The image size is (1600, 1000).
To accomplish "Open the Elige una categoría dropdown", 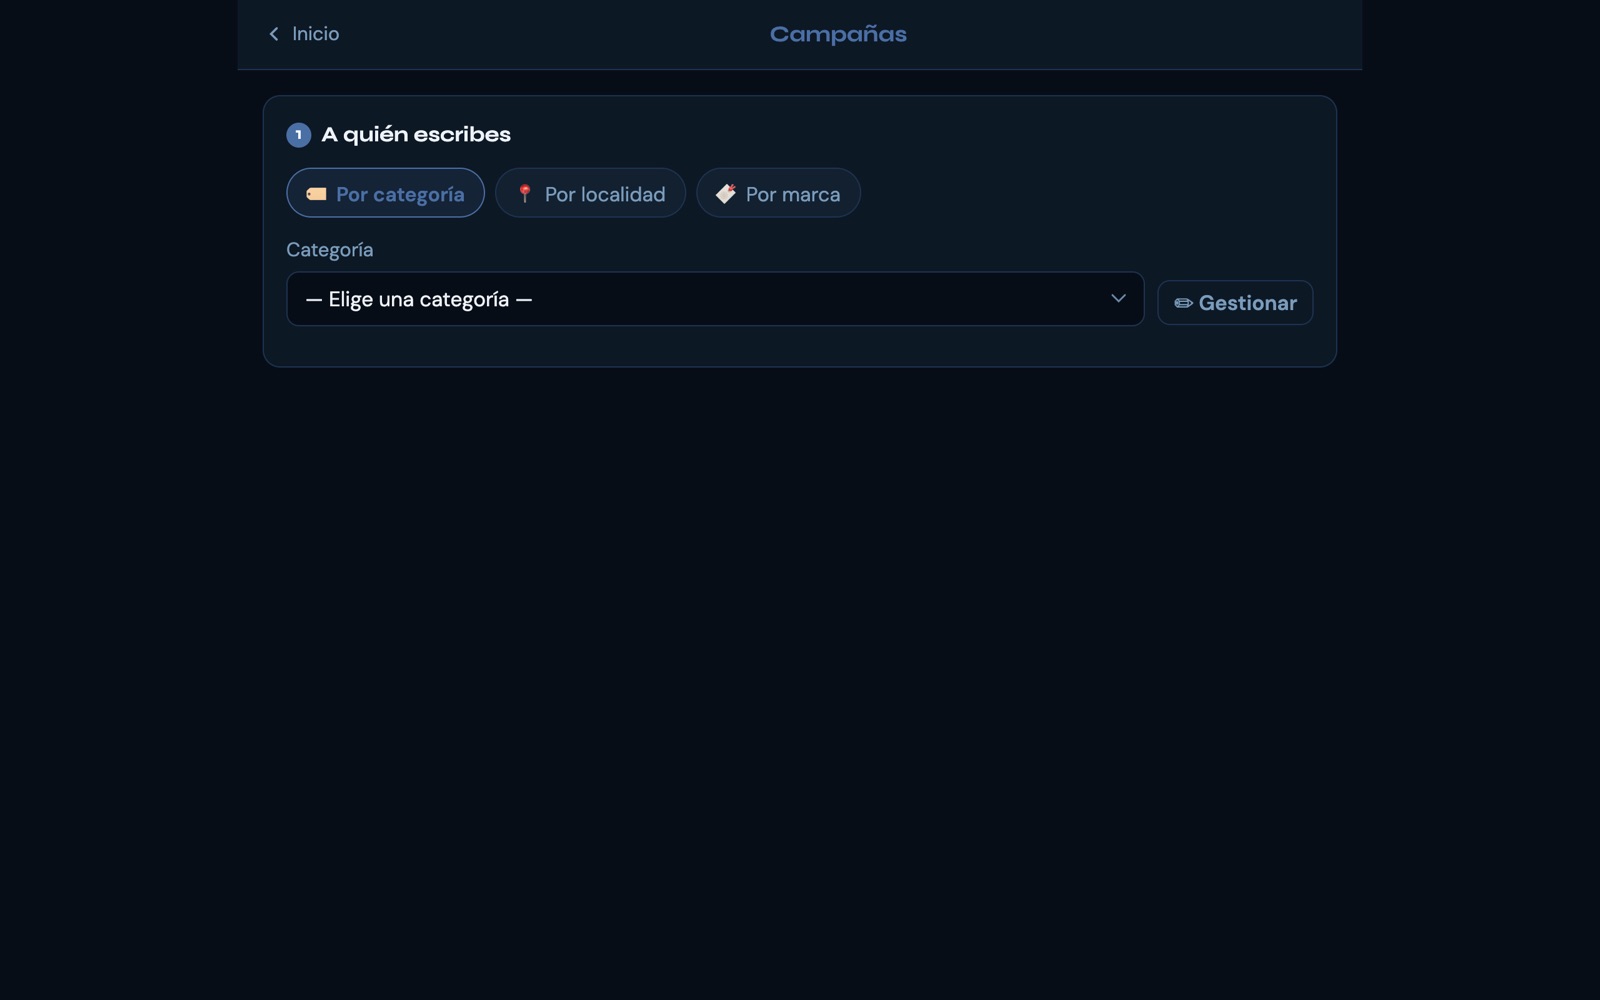I will (x=715, y=299).
